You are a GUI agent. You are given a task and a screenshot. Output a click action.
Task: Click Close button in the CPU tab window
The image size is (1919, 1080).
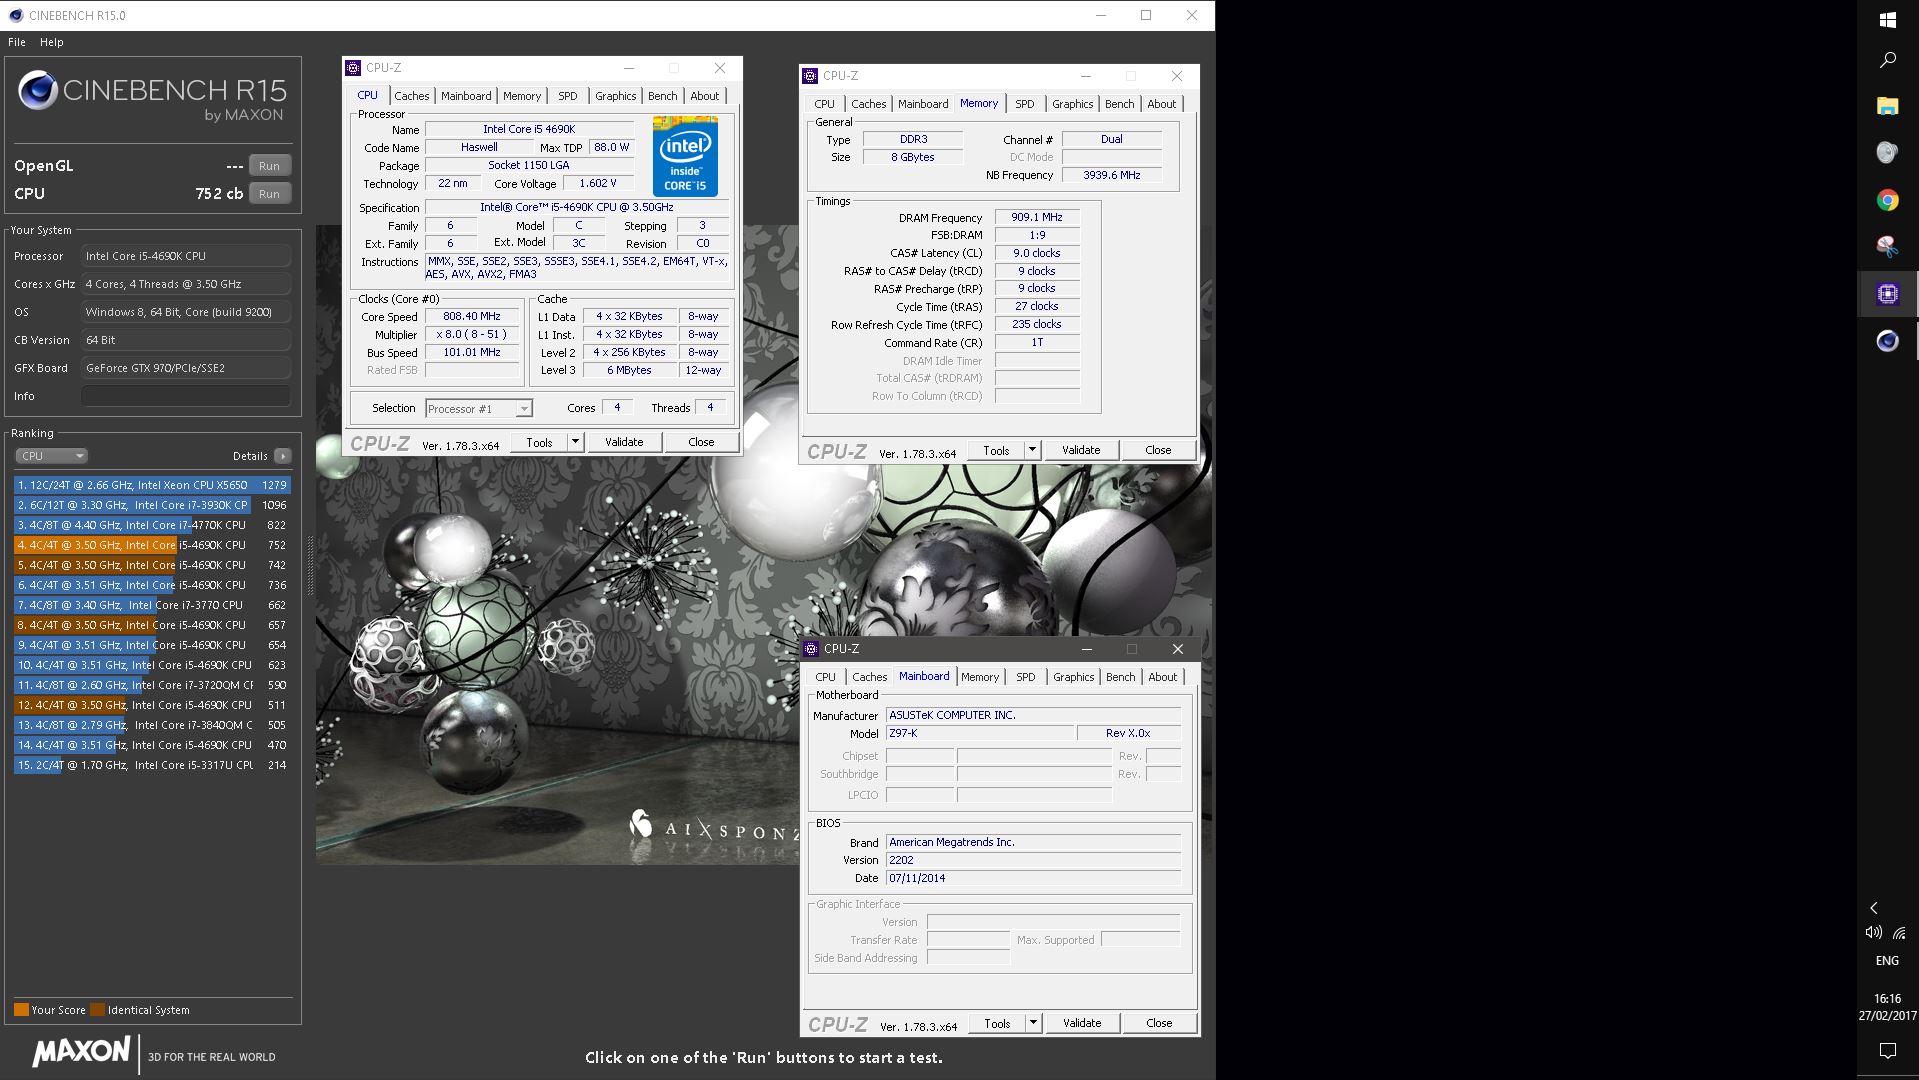pyautogui.click(x=701, y=442)
